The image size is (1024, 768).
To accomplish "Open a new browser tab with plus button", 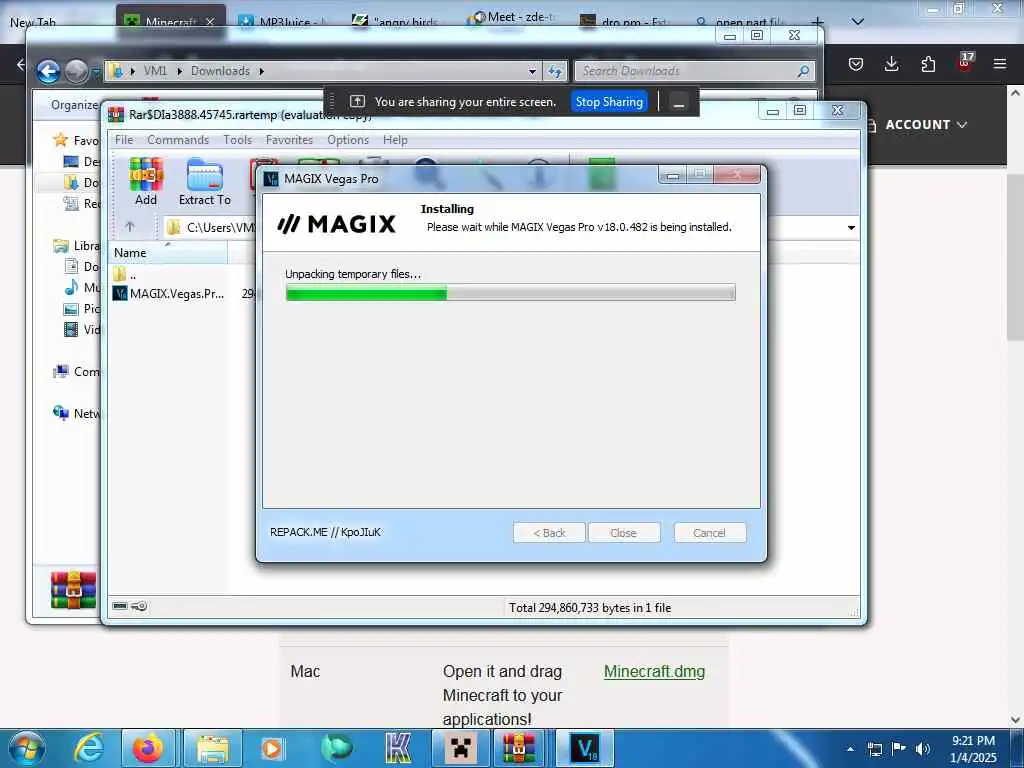I will click(x=817, y=22).
